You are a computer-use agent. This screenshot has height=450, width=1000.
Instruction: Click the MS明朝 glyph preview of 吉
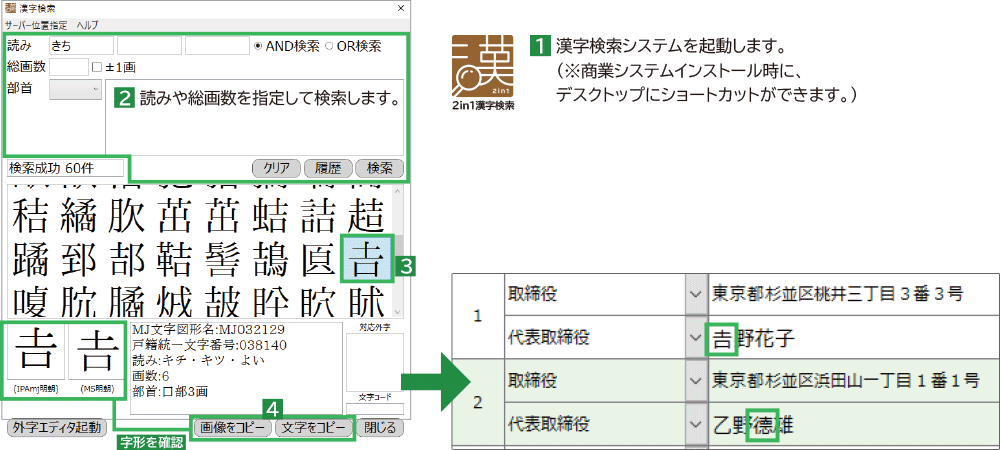95,356
